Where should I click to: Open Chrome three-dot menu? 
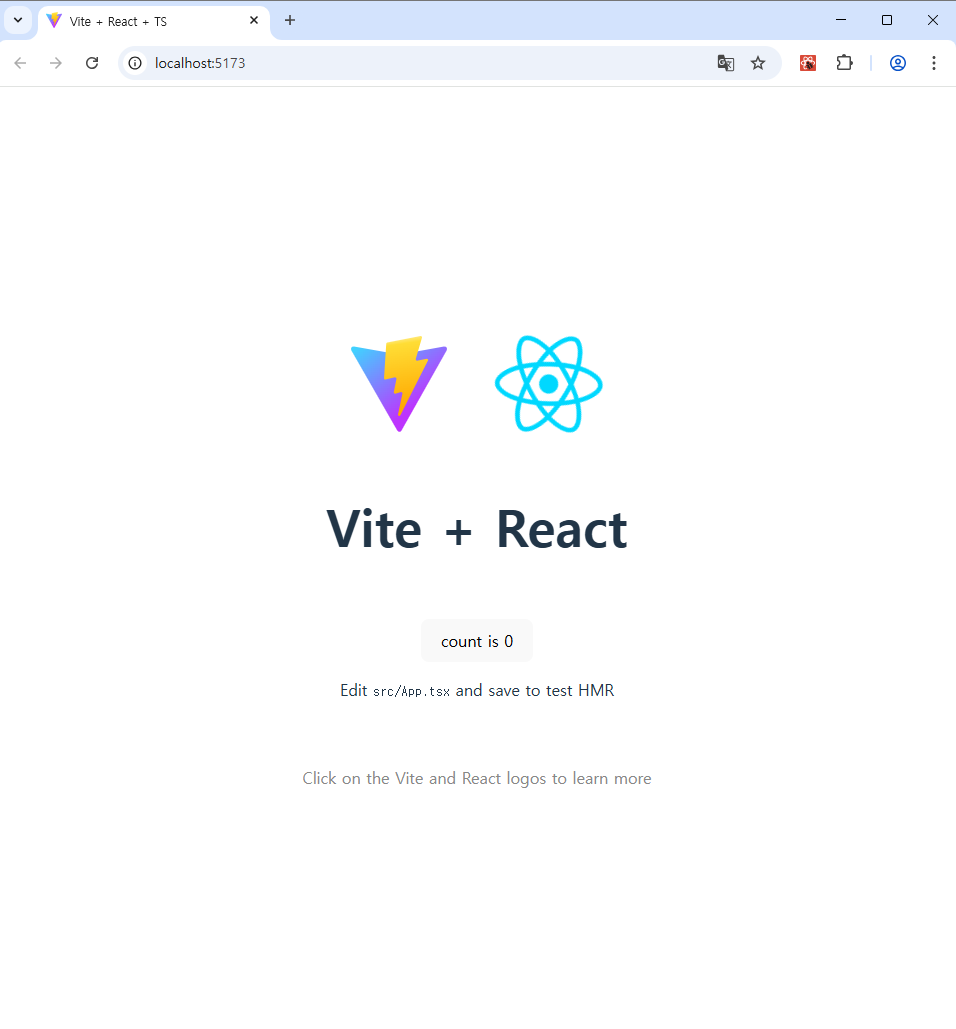point(934,63)
